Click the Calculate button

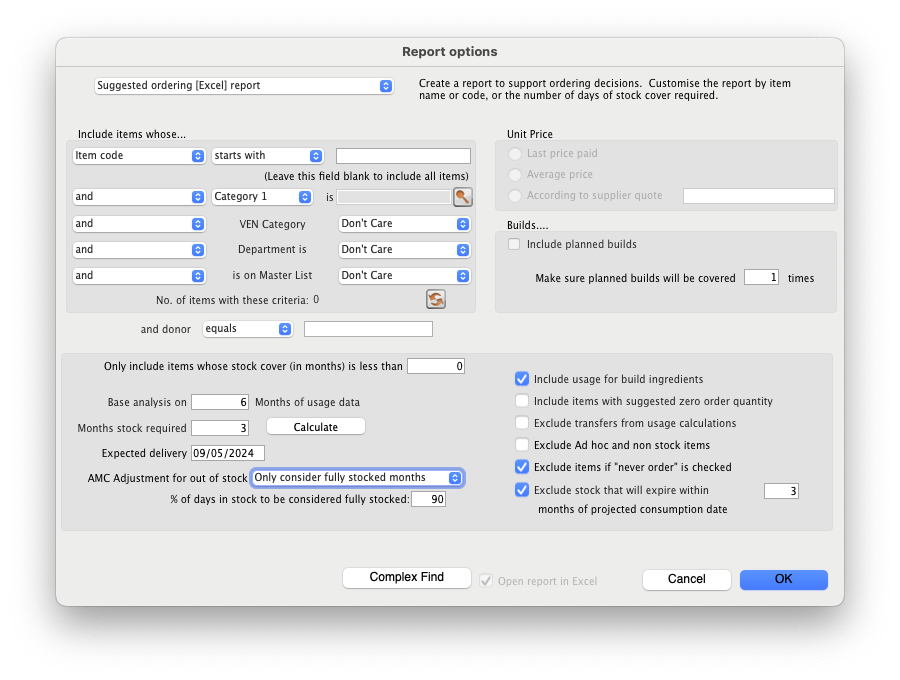tap(315, 427)
